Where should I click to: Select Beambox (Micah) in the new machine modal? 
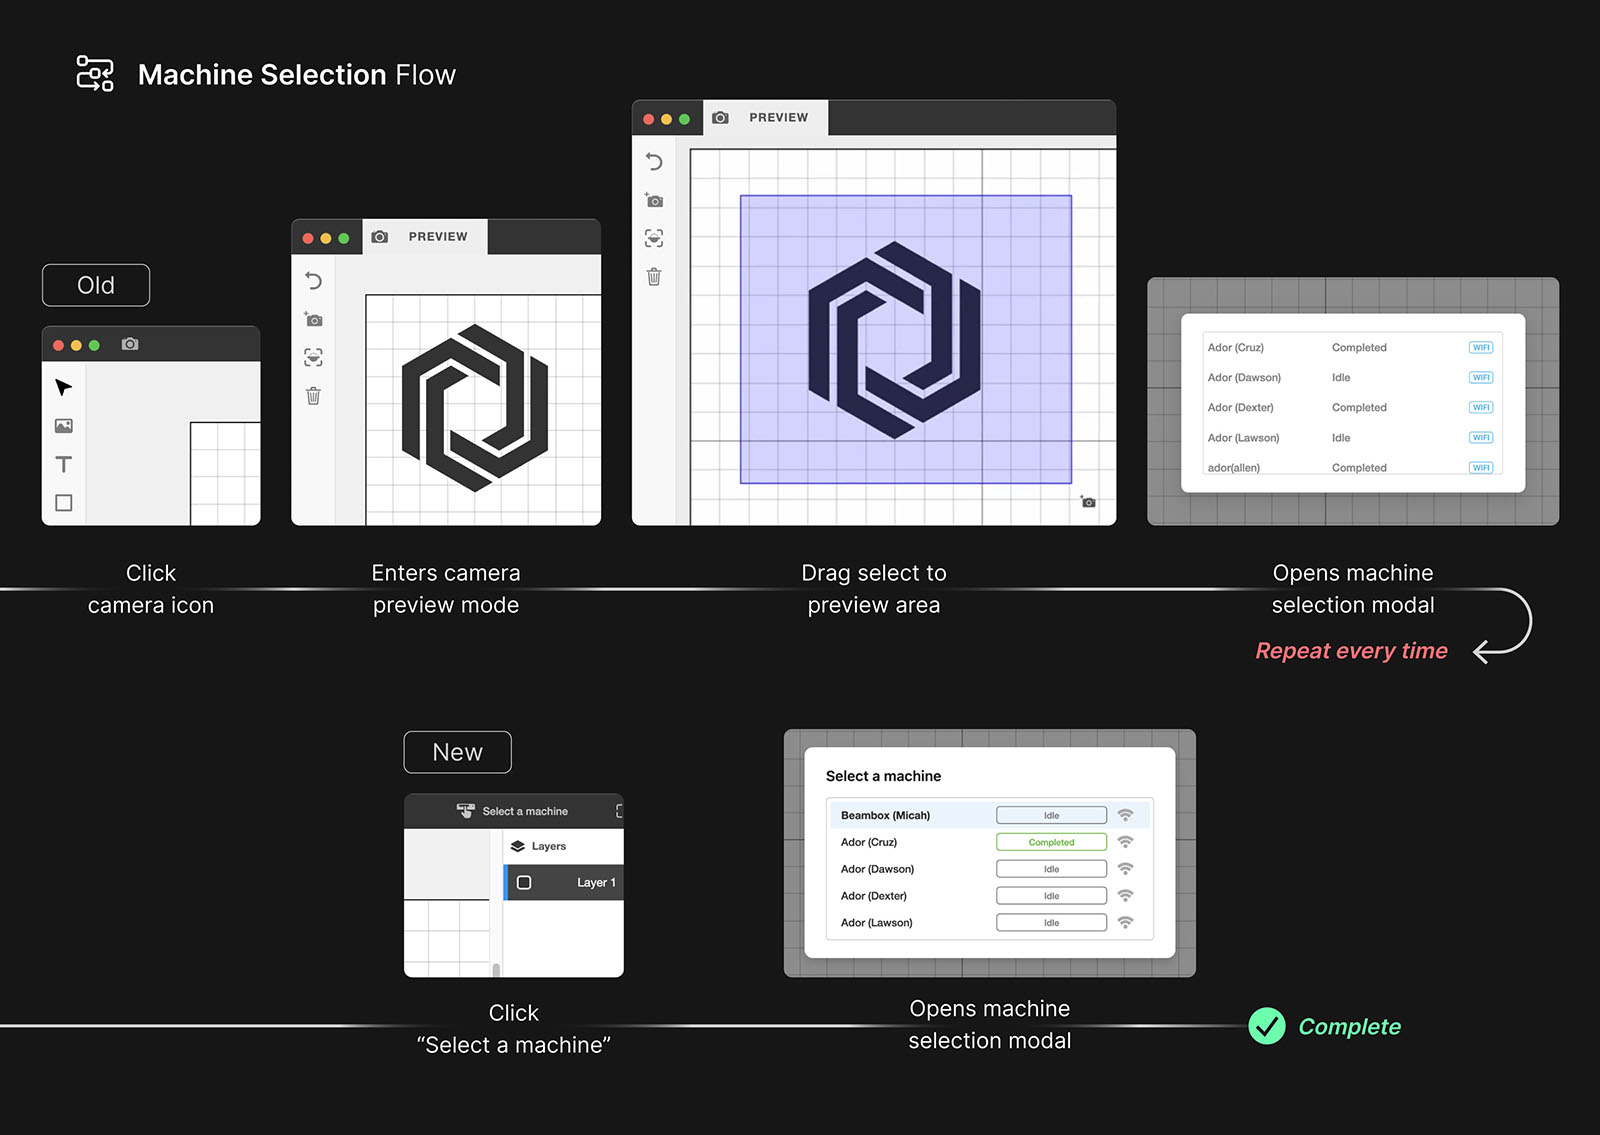coord(990,815)
